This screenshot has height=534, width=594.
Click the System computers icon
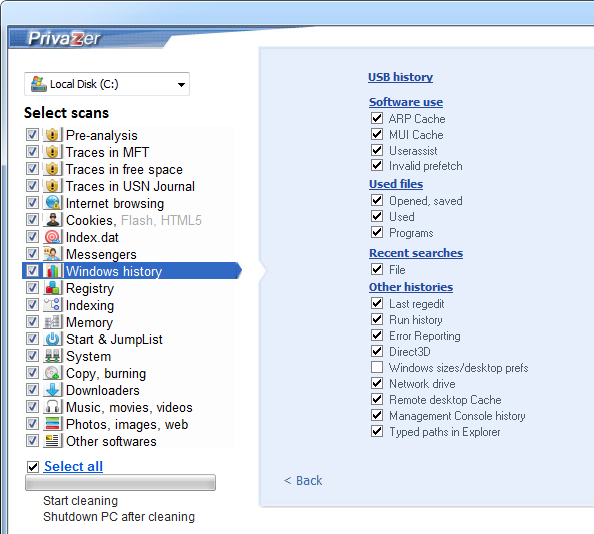coord(52,356)
